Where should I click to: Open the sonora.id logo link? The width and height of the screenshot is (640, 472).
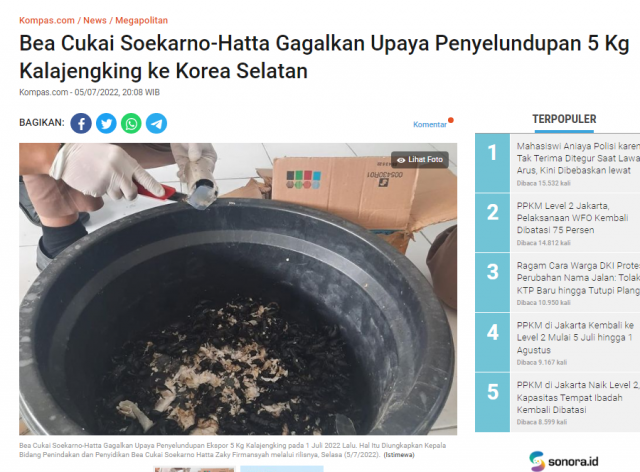click(x=564, y=461)
